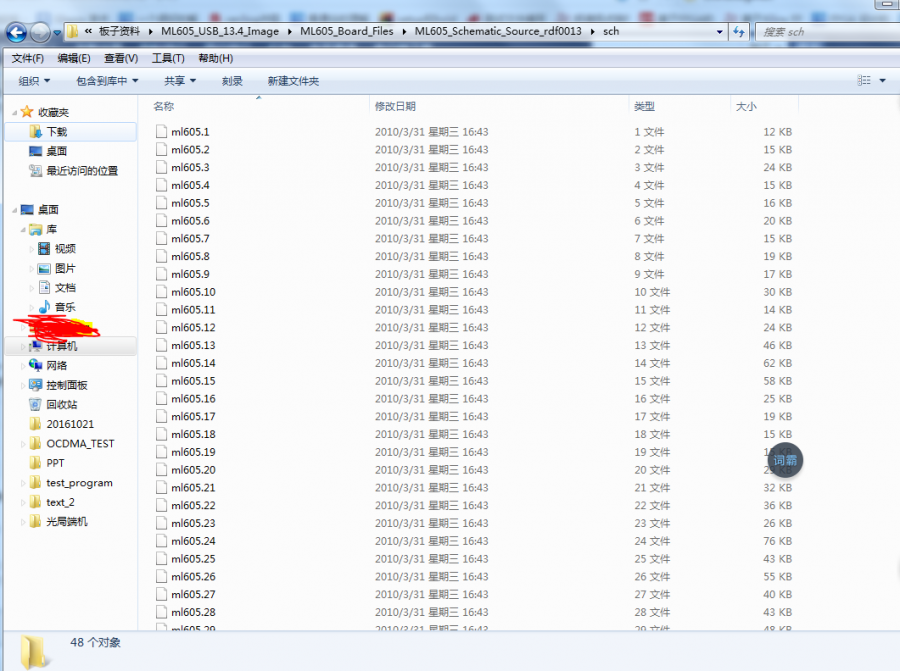Open the 查看(V) menu
This screenshot has height=671, width=900.
point(121,59)
